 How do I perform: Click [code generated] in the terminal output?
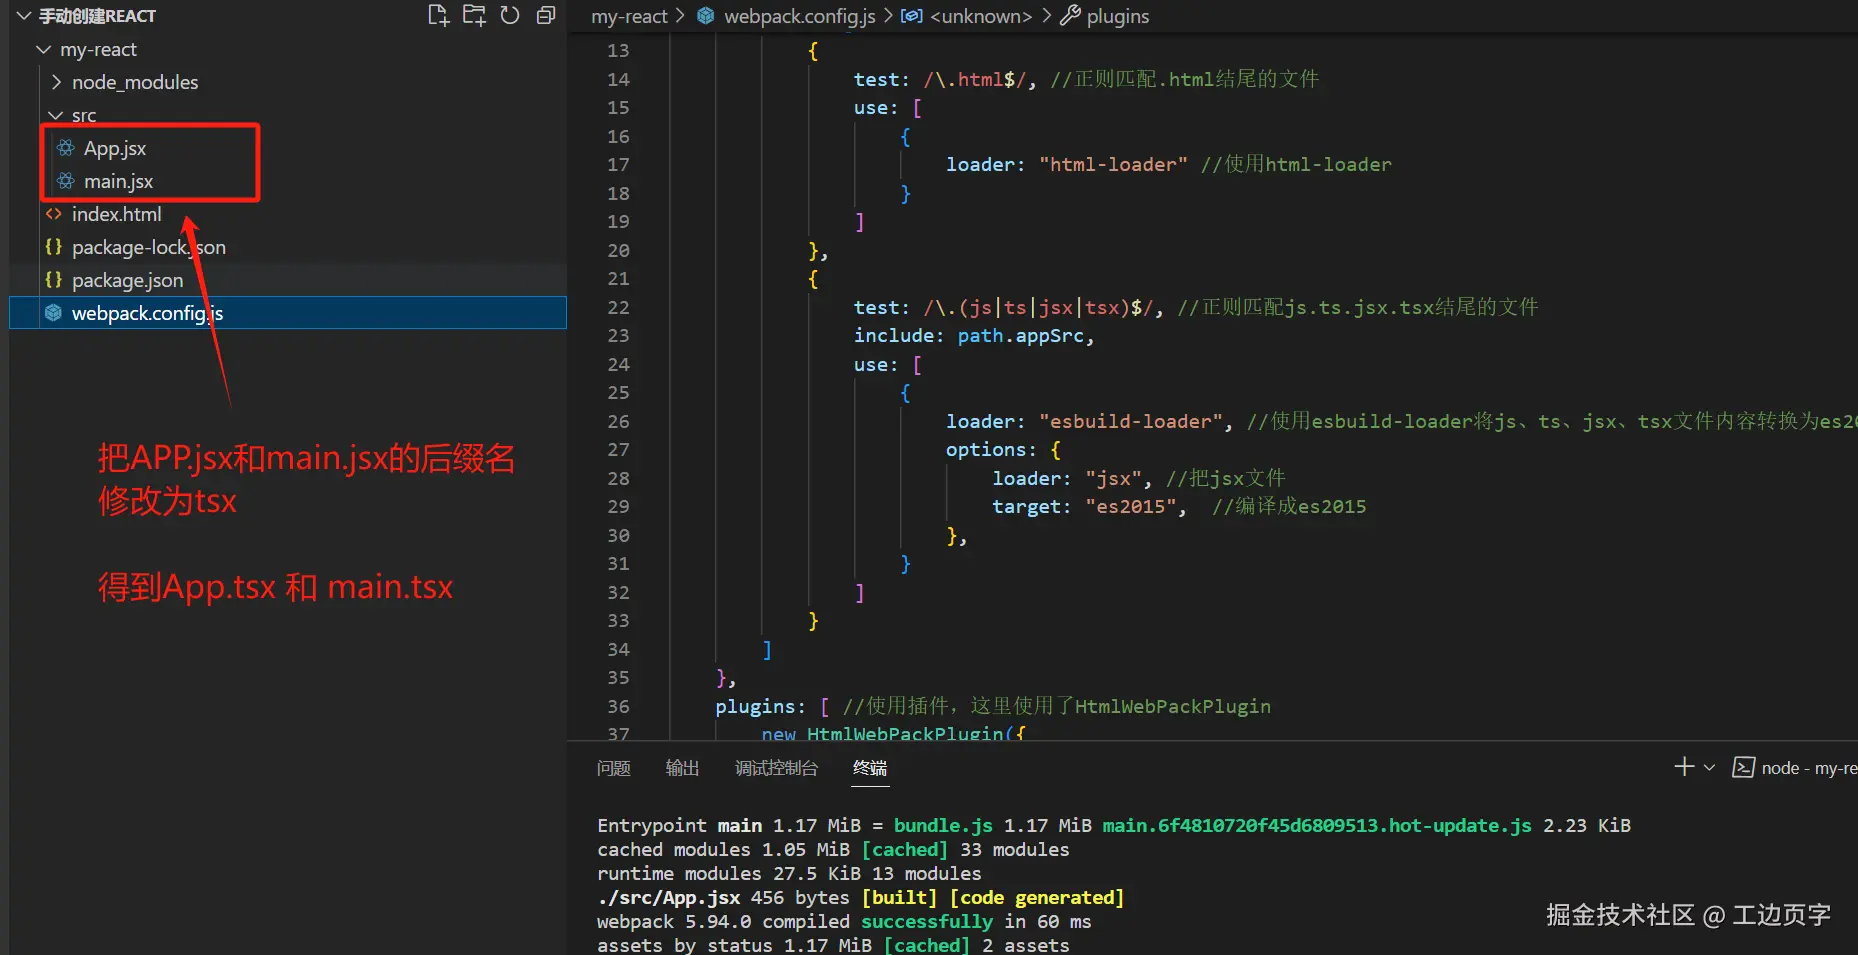click(1037, 897)
